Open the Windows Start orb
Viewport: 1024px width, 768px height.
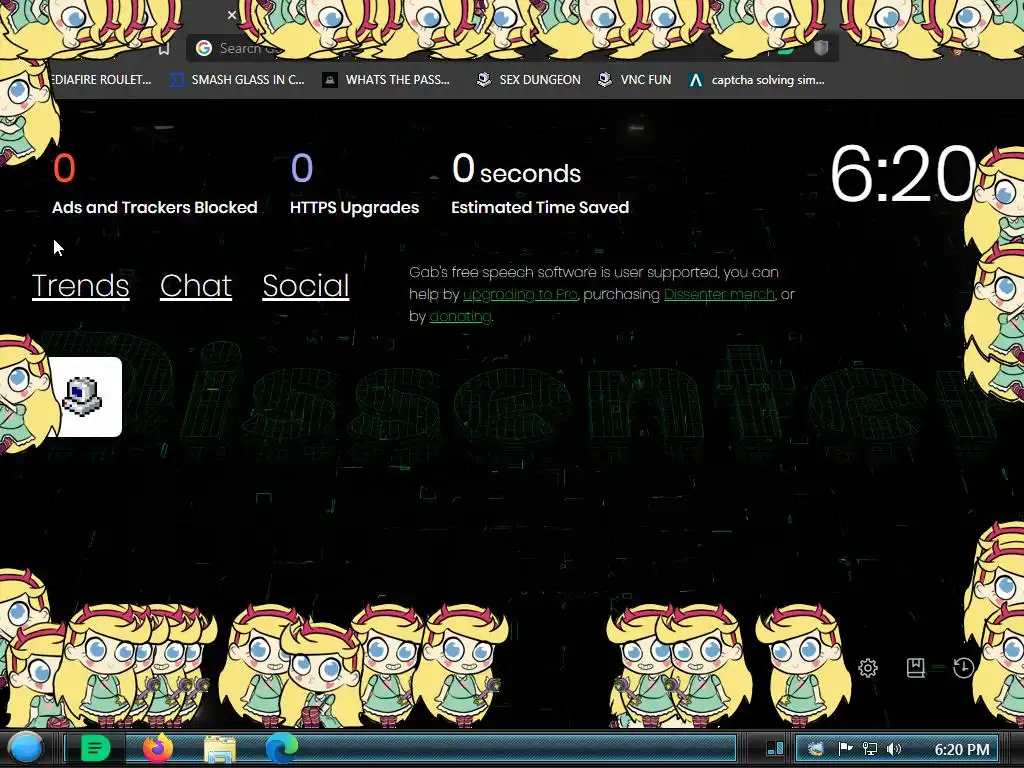tap(26, 748)
